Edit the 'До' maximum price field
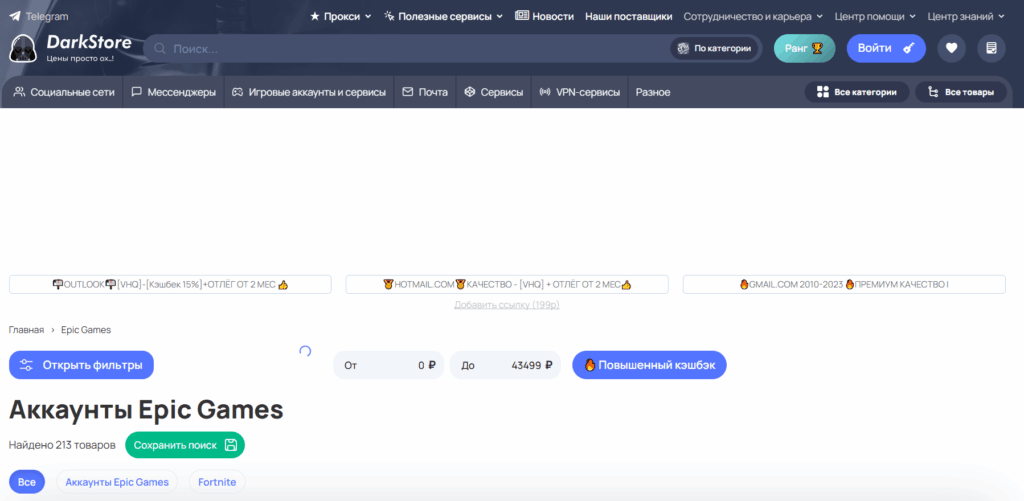 tap(505, 365)
